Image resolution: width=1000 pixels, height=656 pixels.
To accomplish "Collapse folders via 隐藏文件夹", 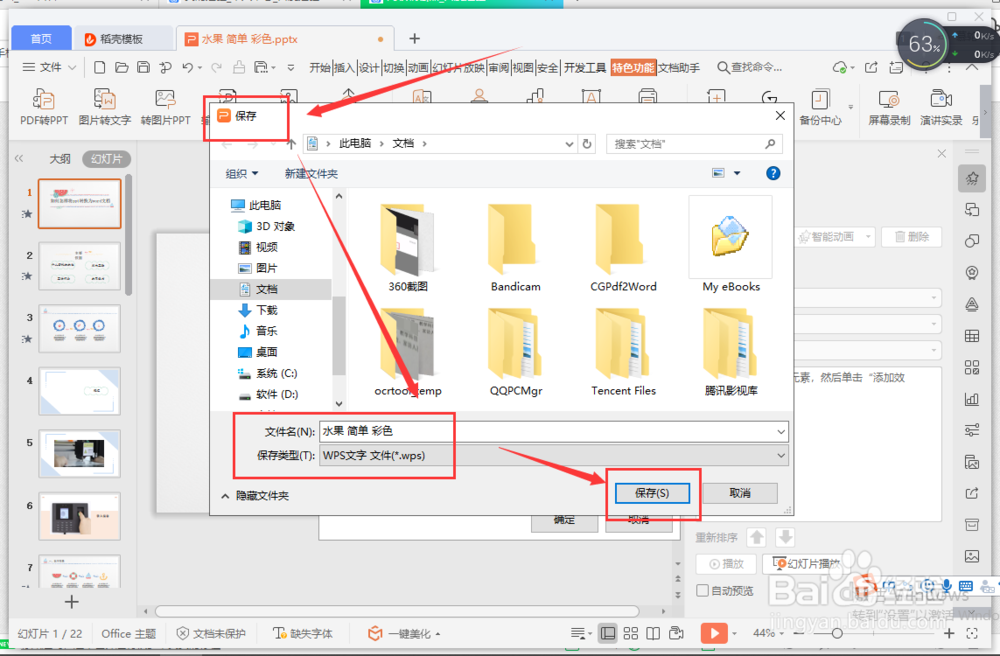I will click(x=255, y=495).
